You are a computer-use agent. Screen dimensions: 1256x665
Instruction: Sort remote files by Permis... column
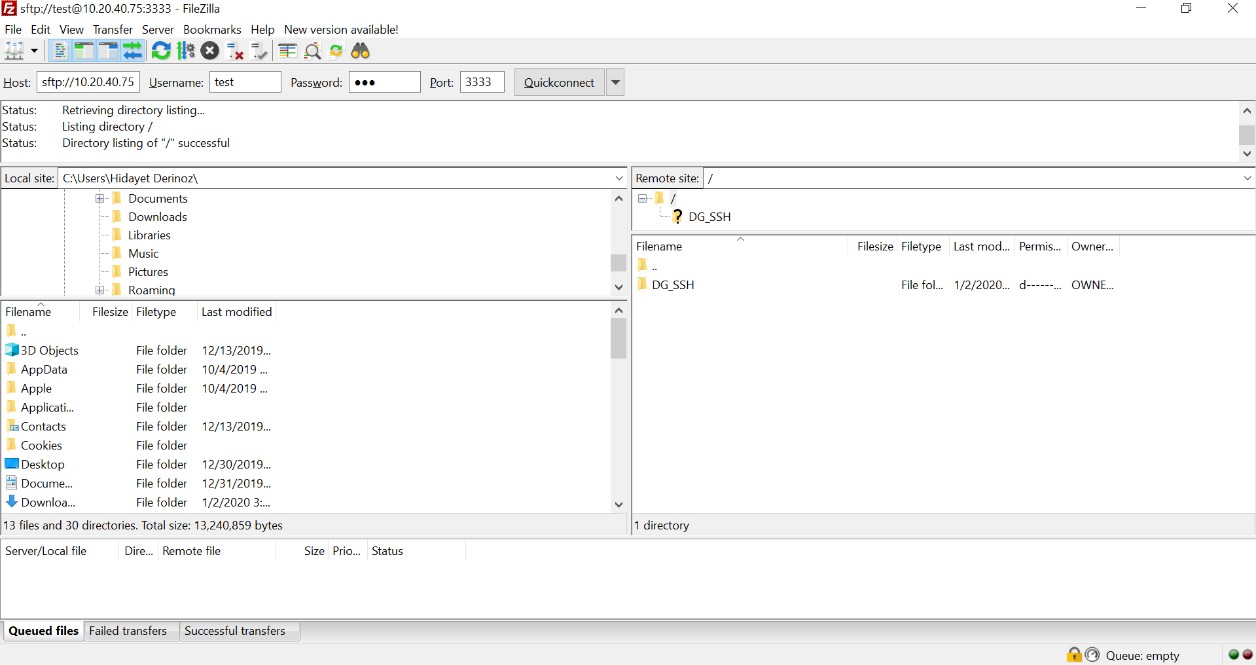coord(1040,246)
